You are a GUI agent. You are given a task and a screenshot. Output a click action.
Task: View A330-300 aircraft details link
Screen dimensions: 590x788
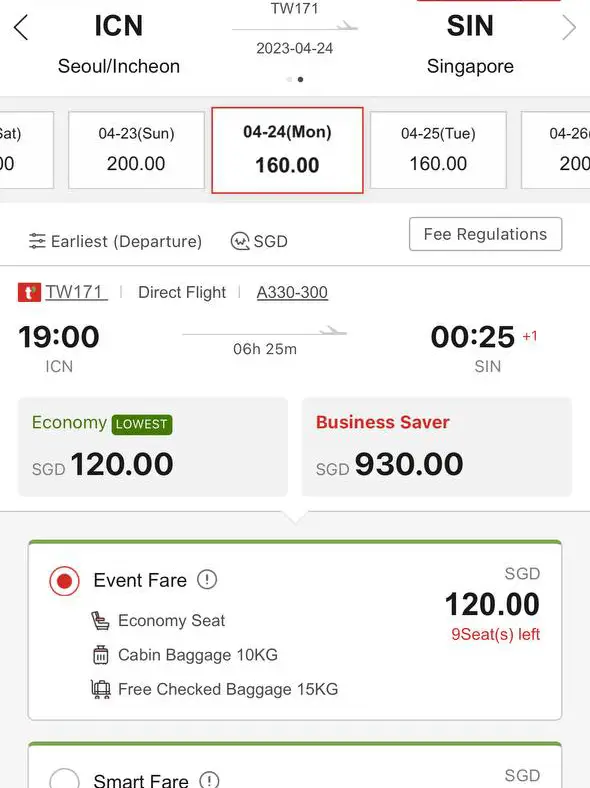coord(292,292)
